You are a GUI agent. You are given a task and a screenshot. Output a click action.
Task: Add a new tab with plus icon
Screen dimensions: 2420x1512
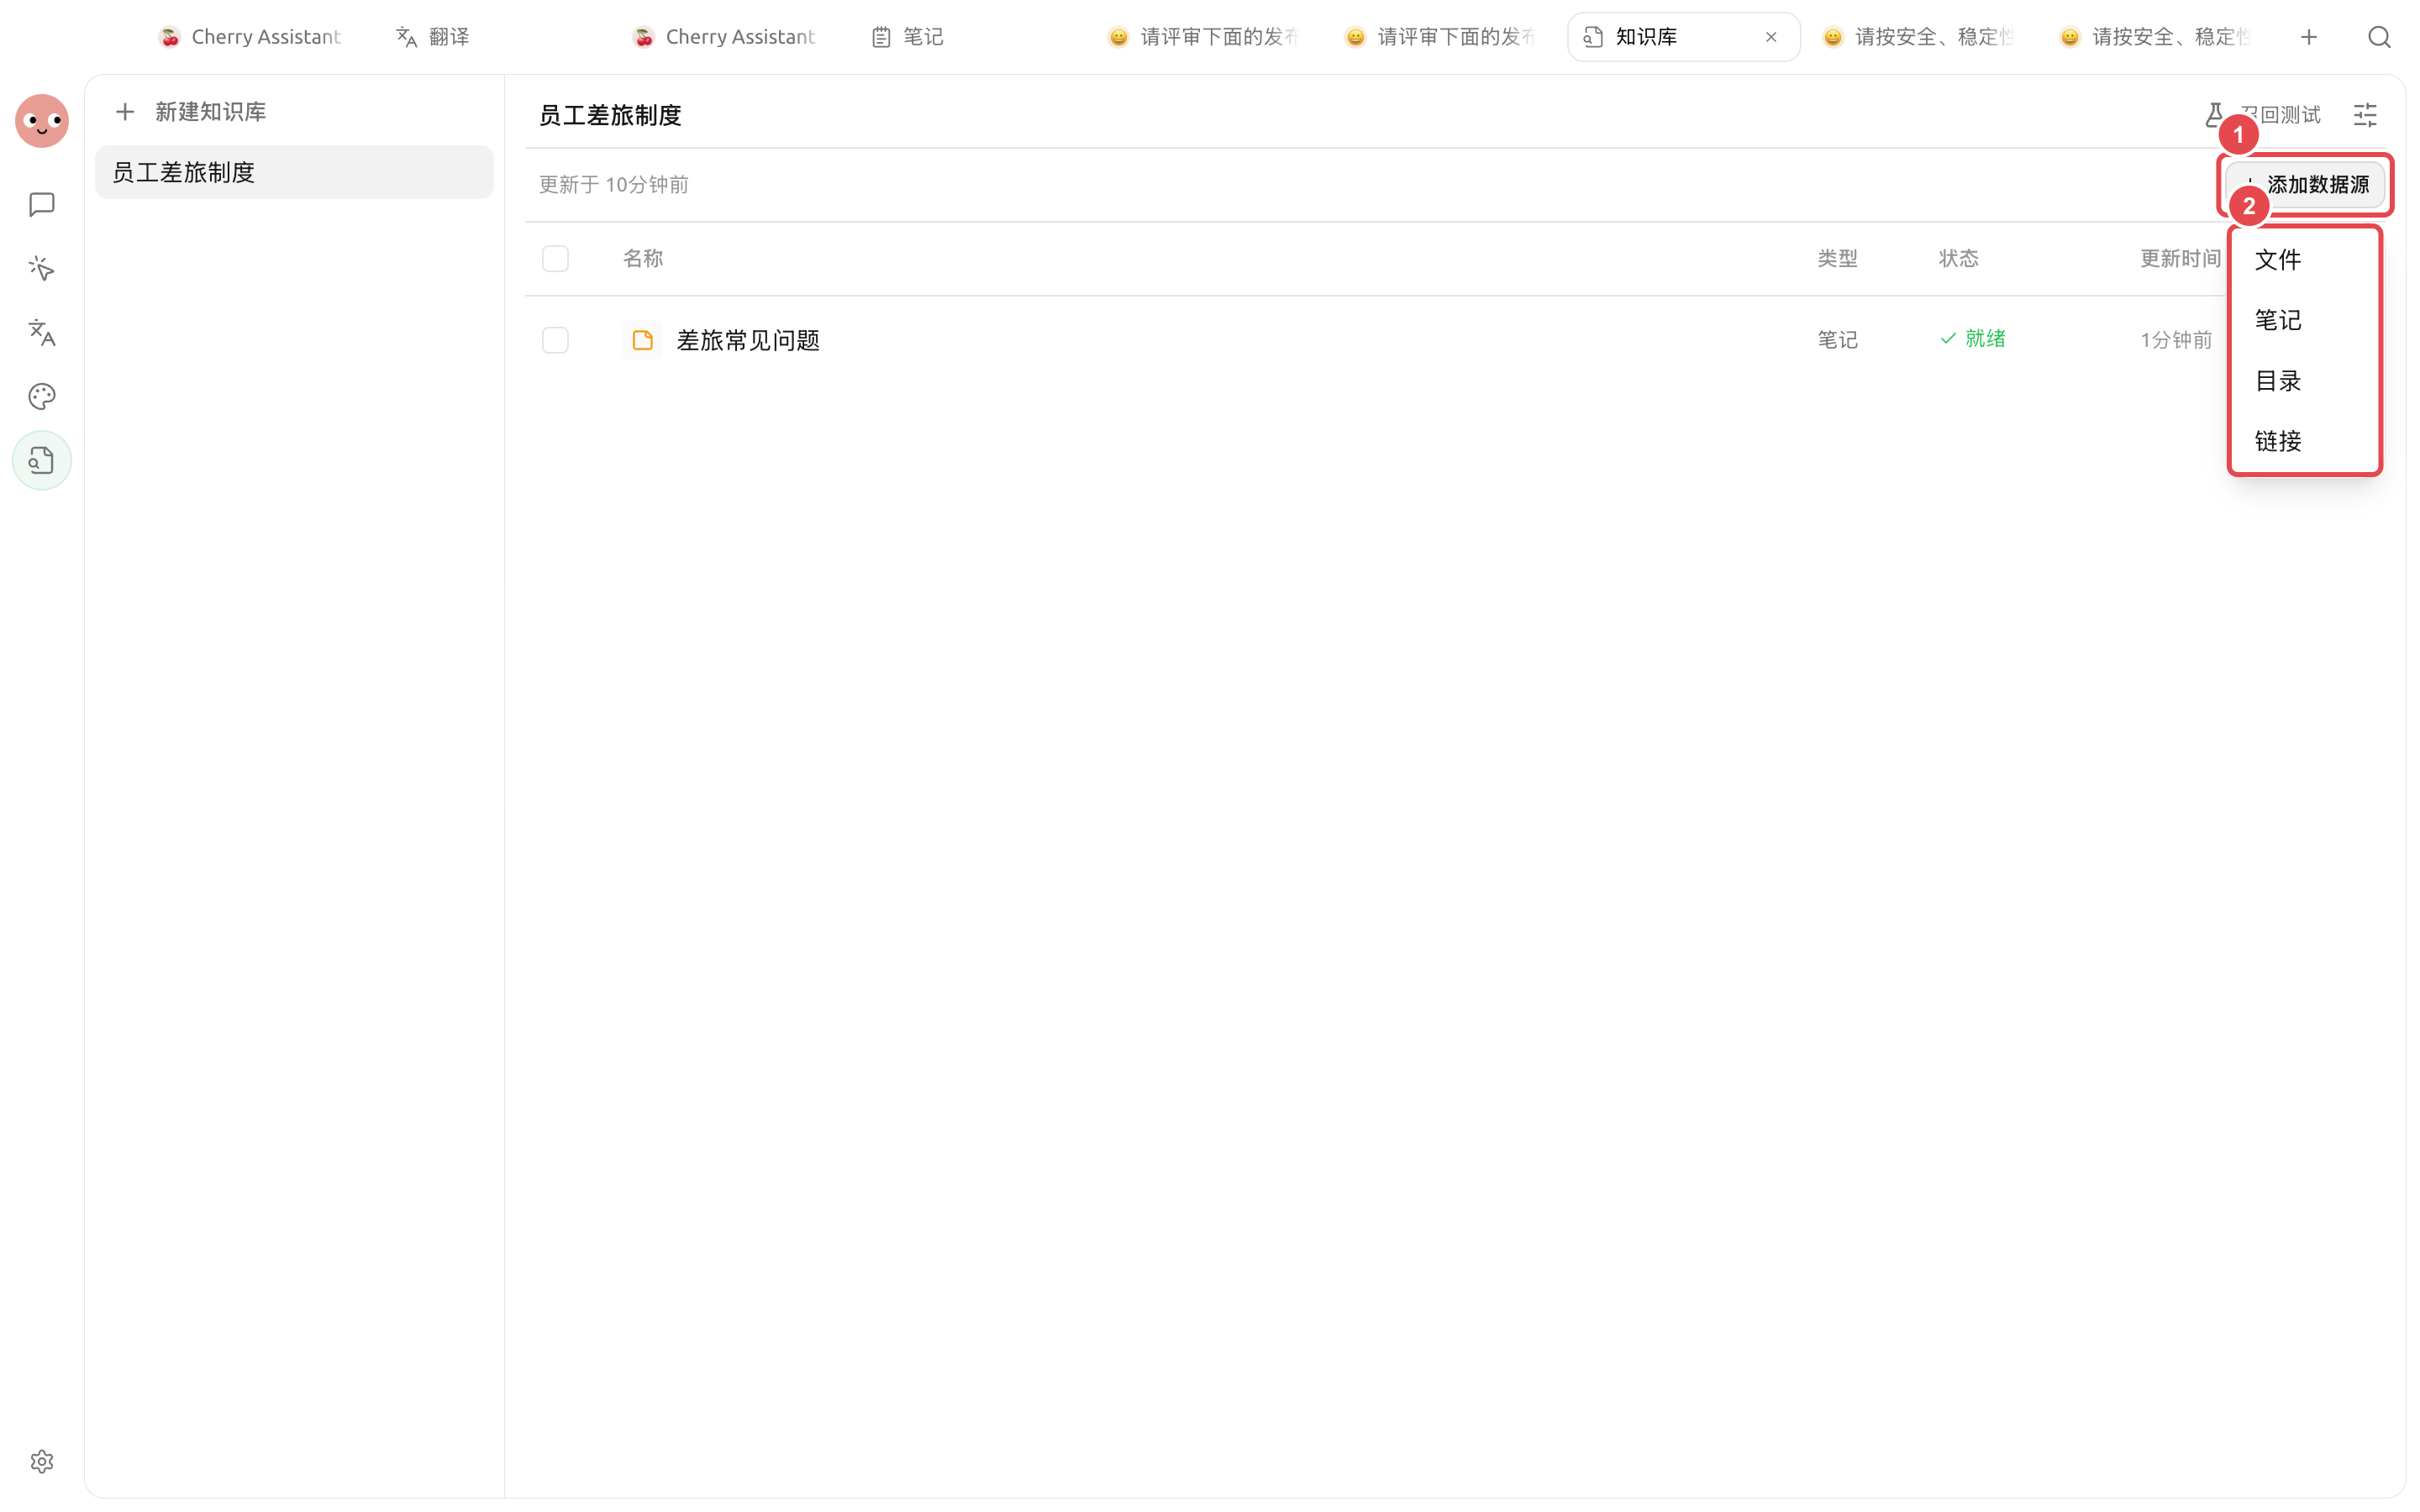coord(2309,37)
